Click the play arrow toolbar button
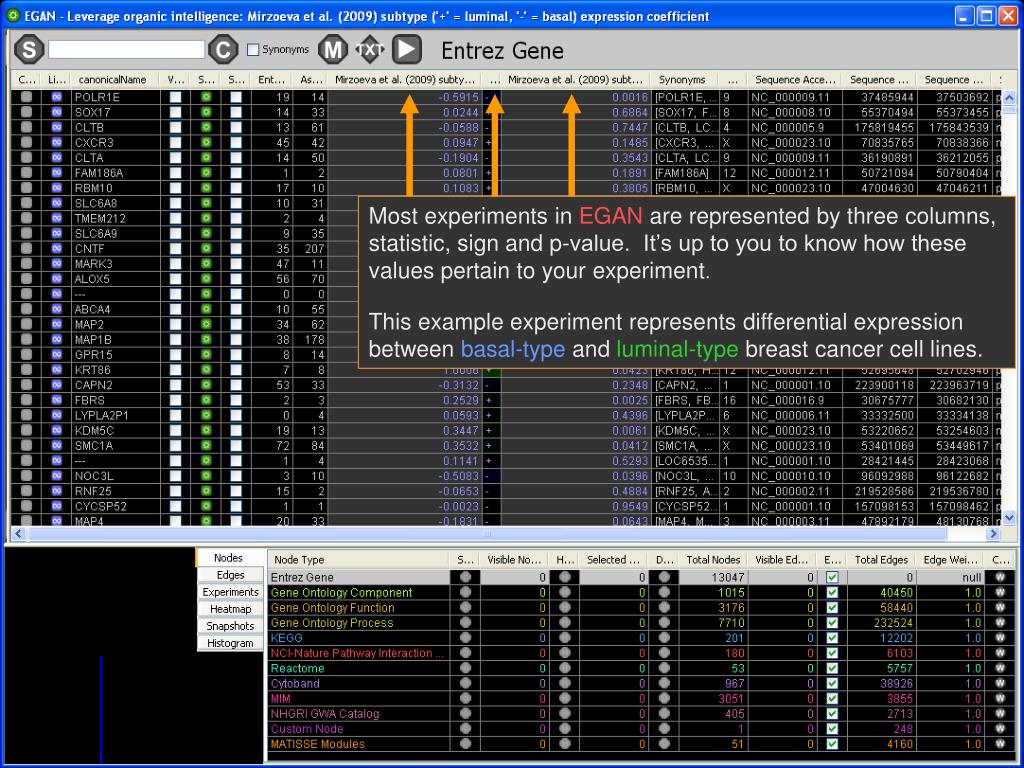The height and width of the screenshot is (768, 1024). tap(406, 50)
